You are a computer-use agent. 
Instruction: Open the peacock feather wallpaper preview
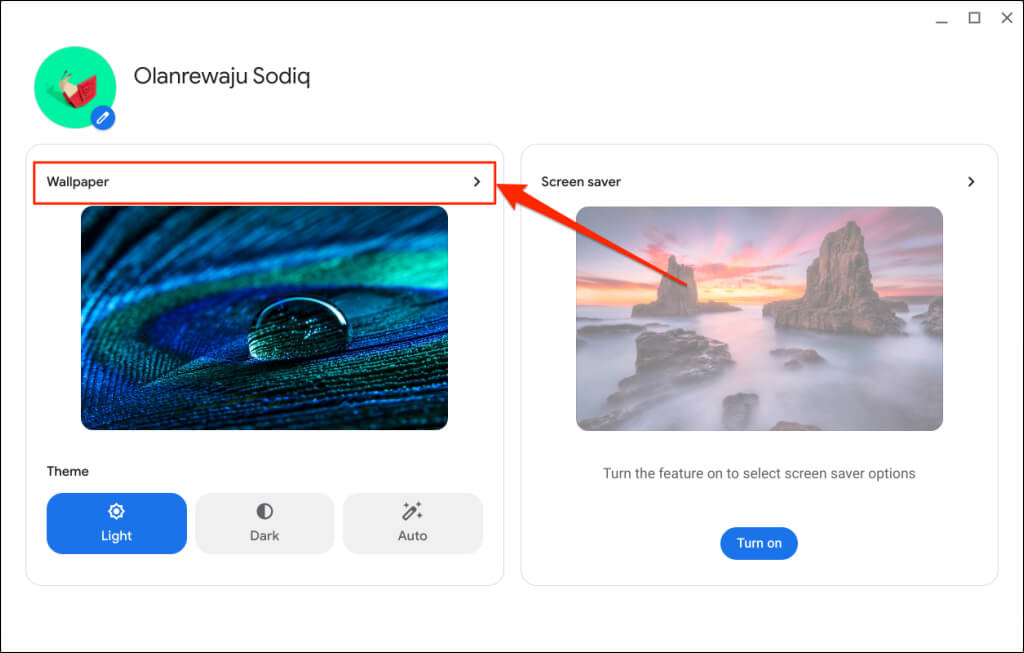tap(264, 318)
